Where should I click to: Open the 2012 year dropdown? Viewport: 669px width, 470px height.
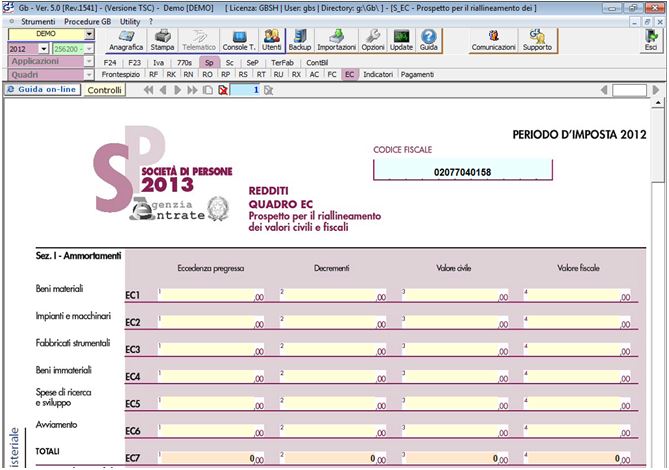click(x=44, y=49)
